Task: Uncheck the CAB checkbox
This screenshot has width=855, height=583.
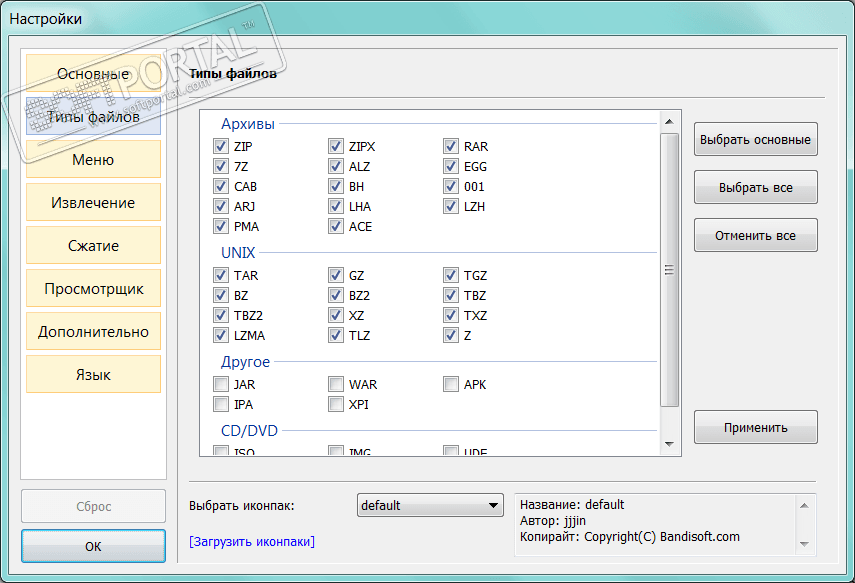Action: click(x=221, y=187)
